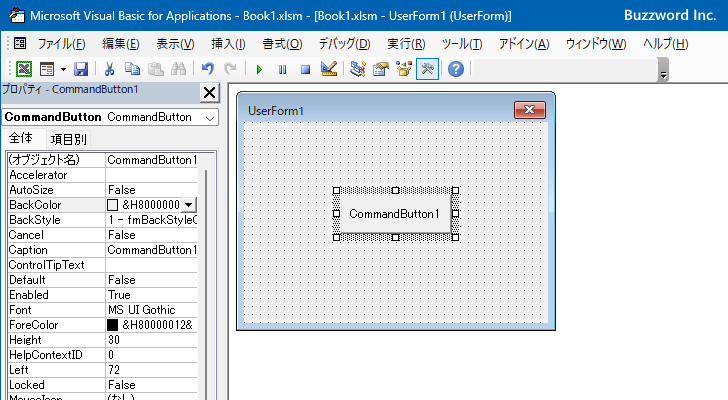
Task: Click the Save Book1 floppy disk icon
Action: coord(81,69)
